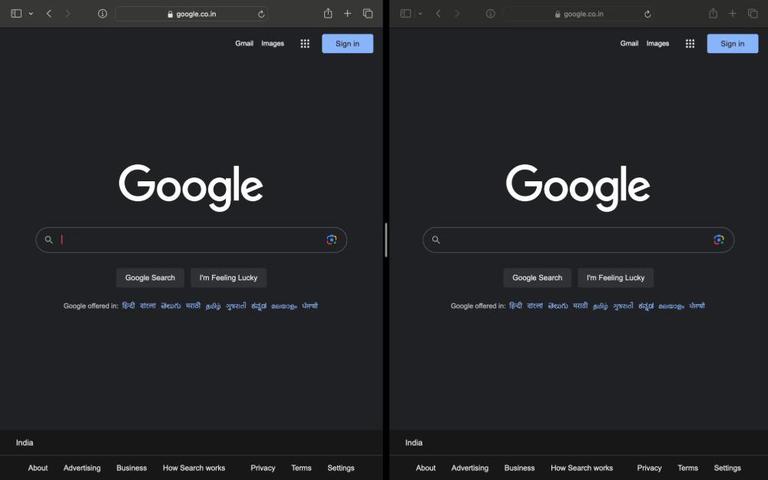
Task: Open the Share sheet in right window
Action: click(x=713, y=13)
